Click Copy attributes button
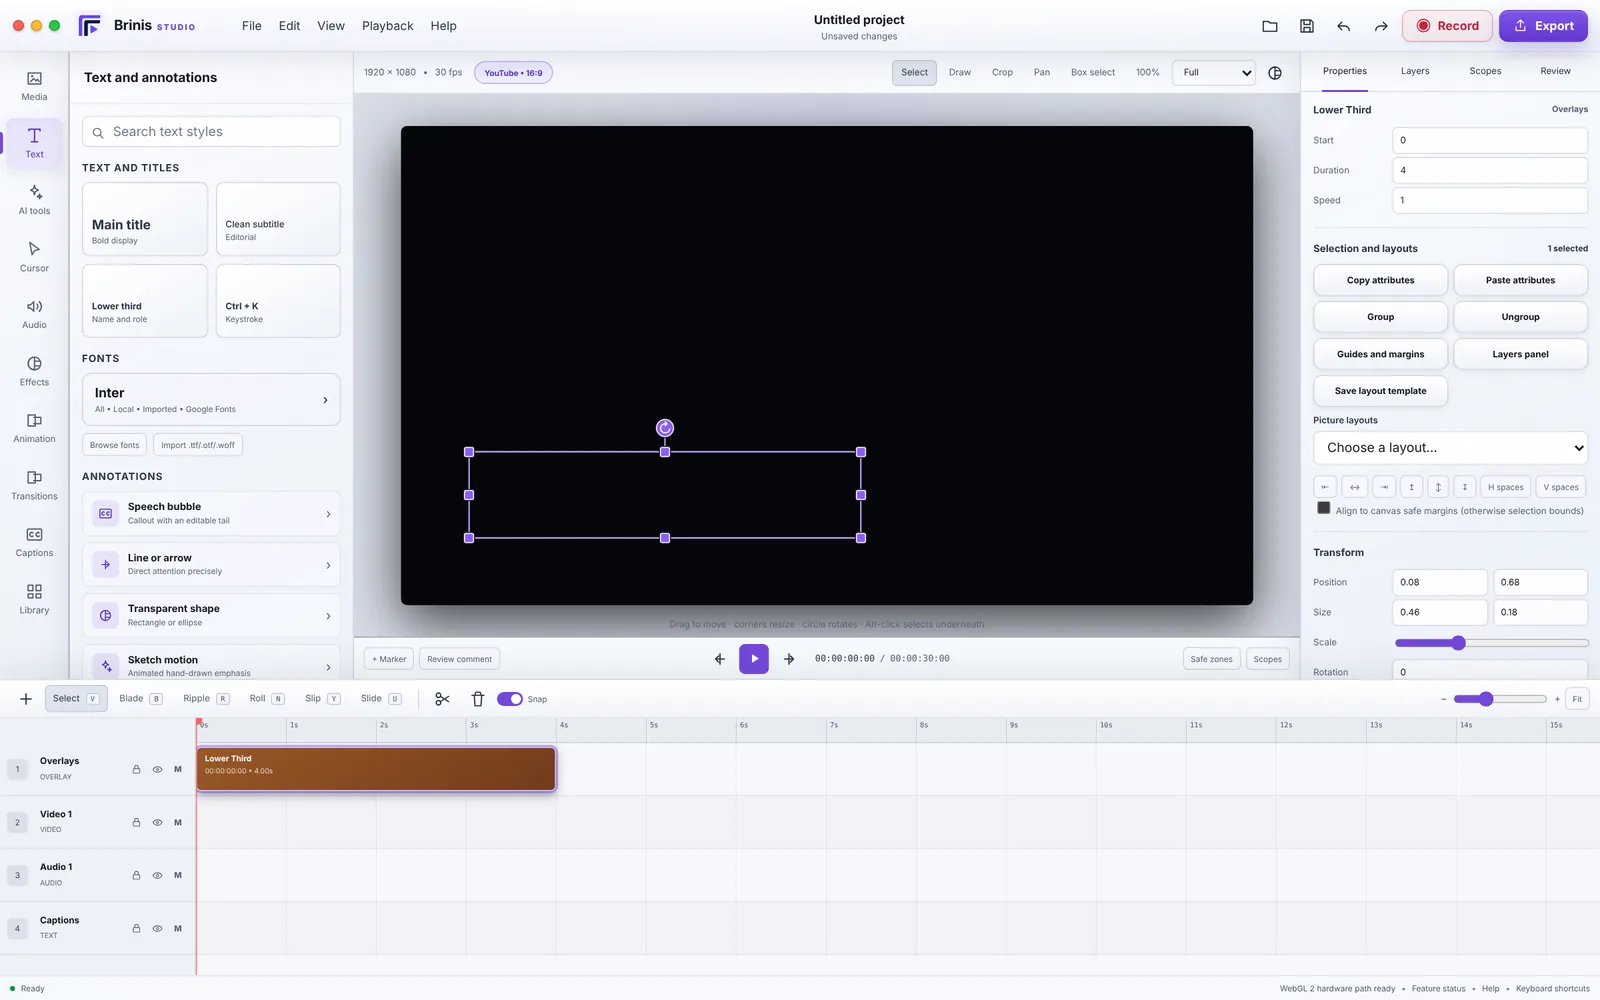 pyautogui.click(x=1380, y=280)
